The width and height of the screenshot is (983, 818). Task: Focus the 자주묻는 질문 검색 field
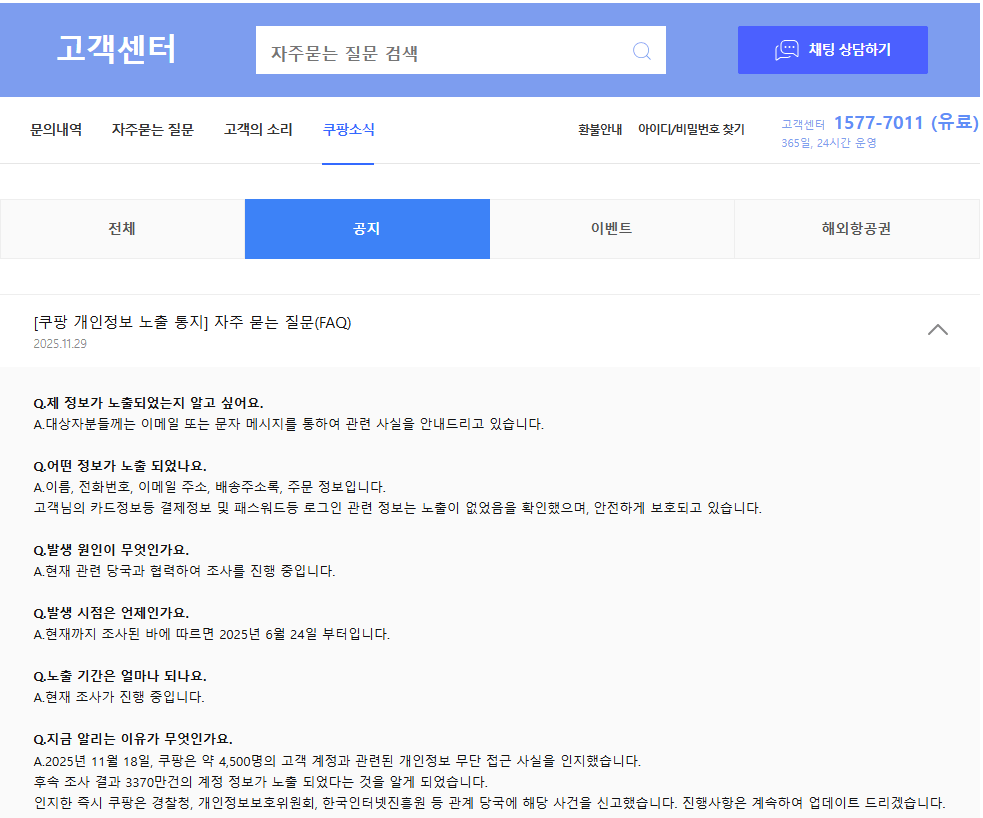[x=440, y=51]
